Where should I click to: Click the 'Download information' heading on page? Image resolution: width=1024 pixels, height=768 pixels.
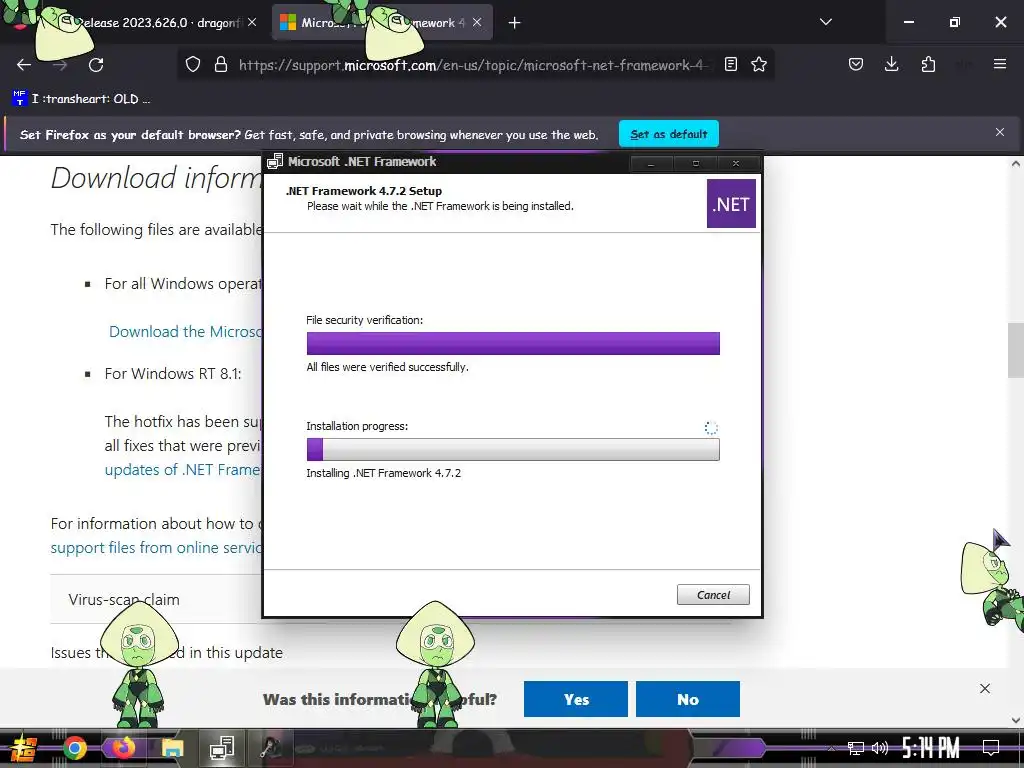click(157, 178)
